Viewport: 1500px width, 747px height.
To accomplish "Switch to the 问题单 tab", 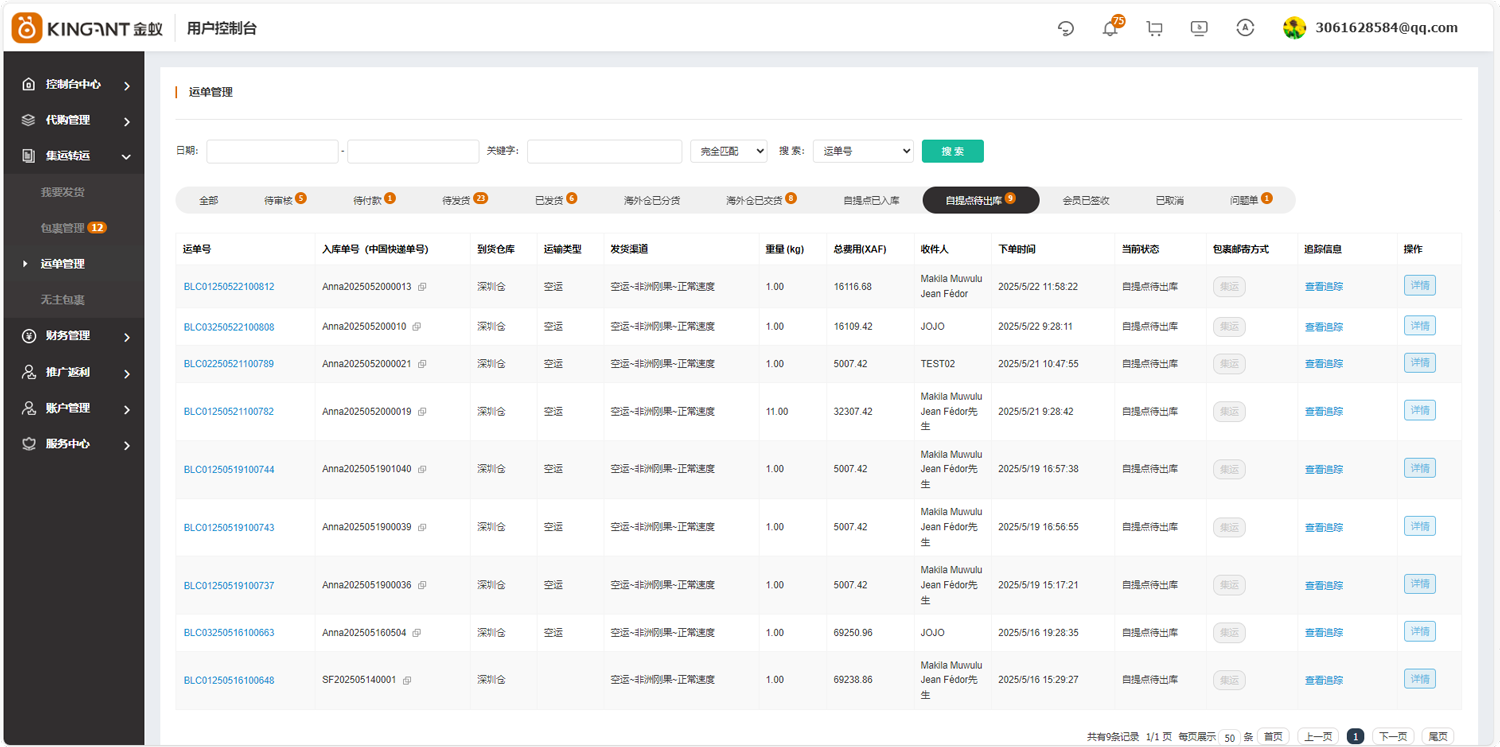I will coord(1250,200).
